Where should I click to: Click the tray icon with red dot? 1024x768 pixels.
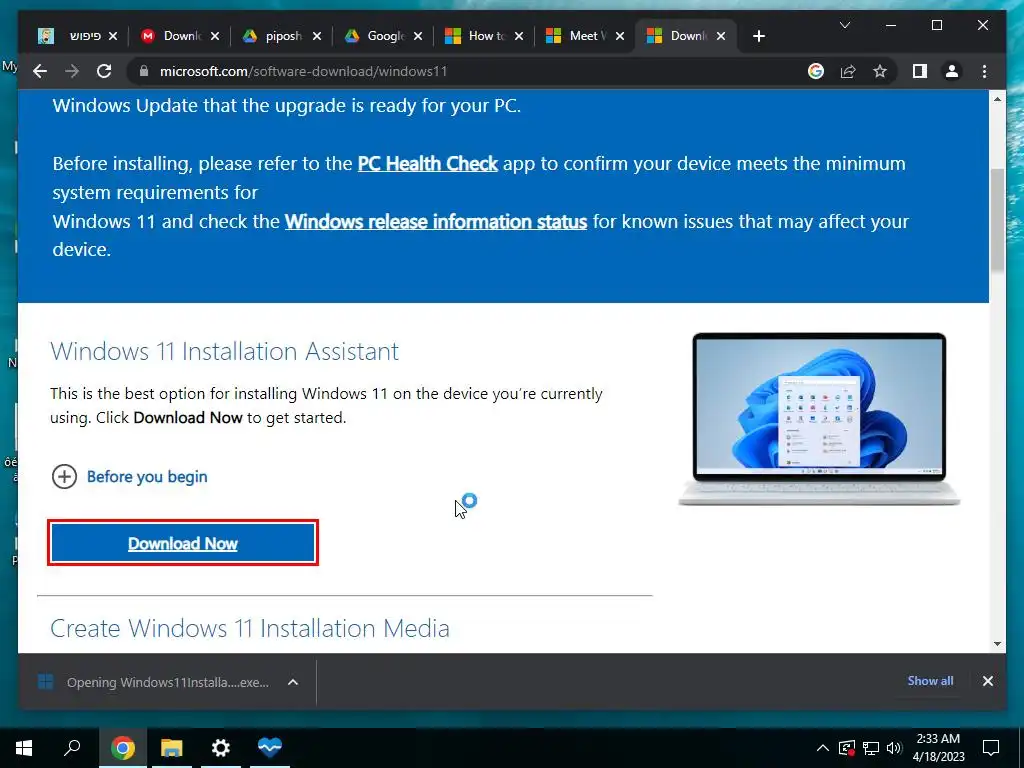(x=846, y=748)
